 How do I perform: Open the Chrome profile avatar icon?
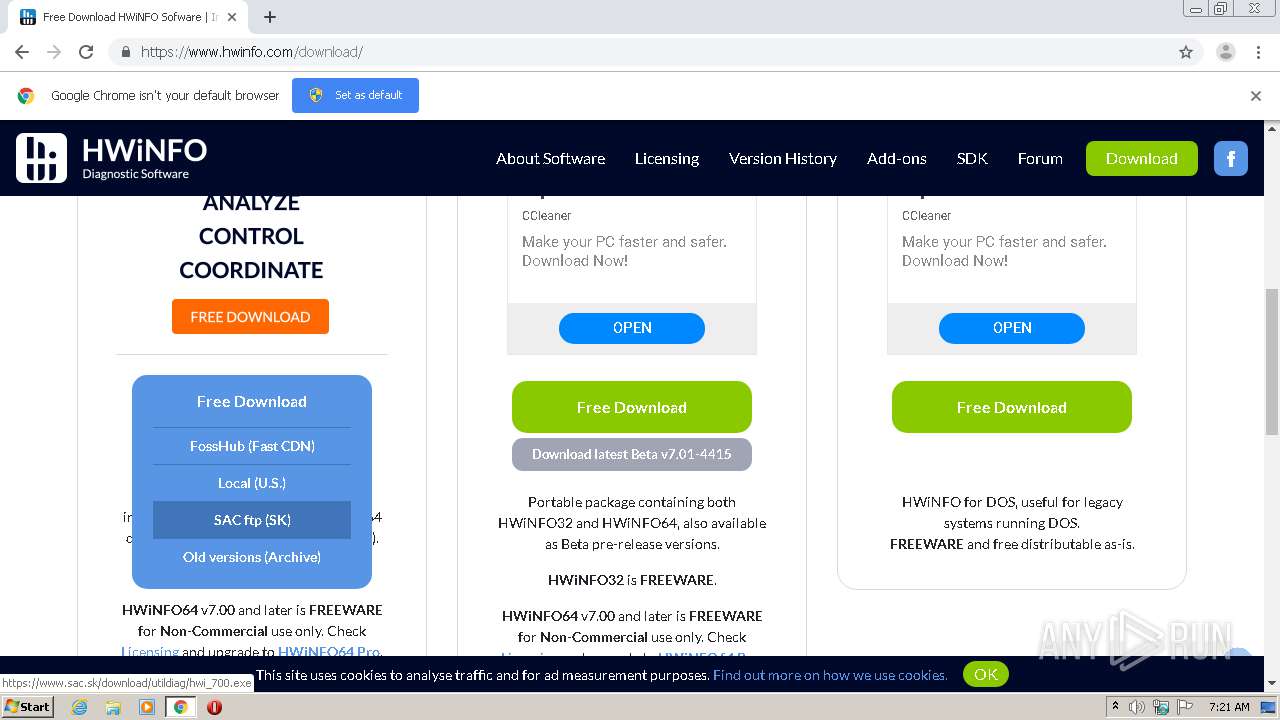point(1226,52)
